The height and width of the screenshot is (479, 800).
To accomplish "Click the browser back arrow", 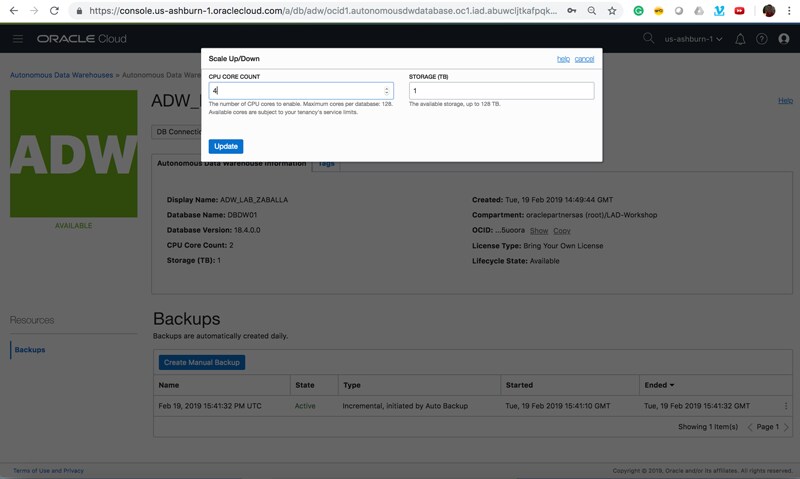I will pyautogui.click(x=14, y=10).
